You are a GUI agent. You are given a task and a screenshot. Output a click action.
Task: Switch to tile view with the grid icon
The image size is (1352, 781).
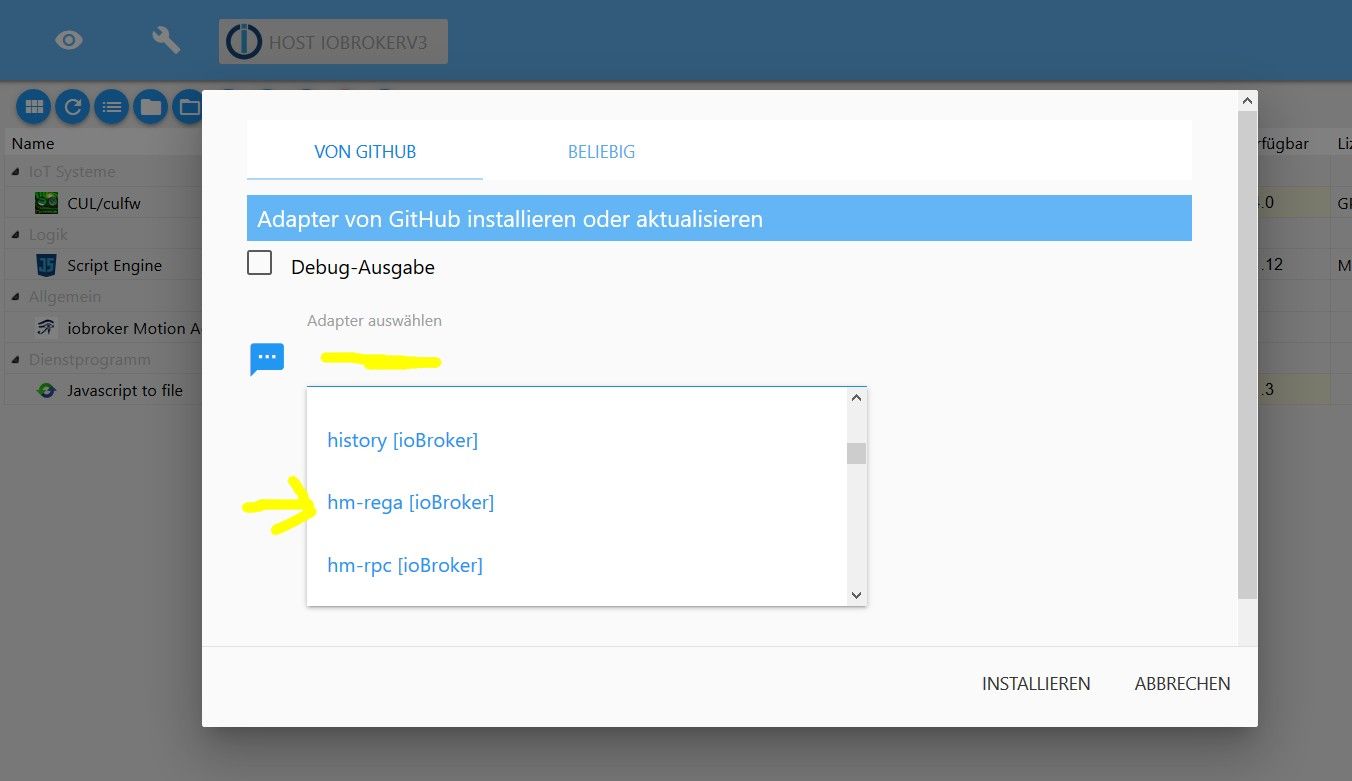tap(34, 107)
